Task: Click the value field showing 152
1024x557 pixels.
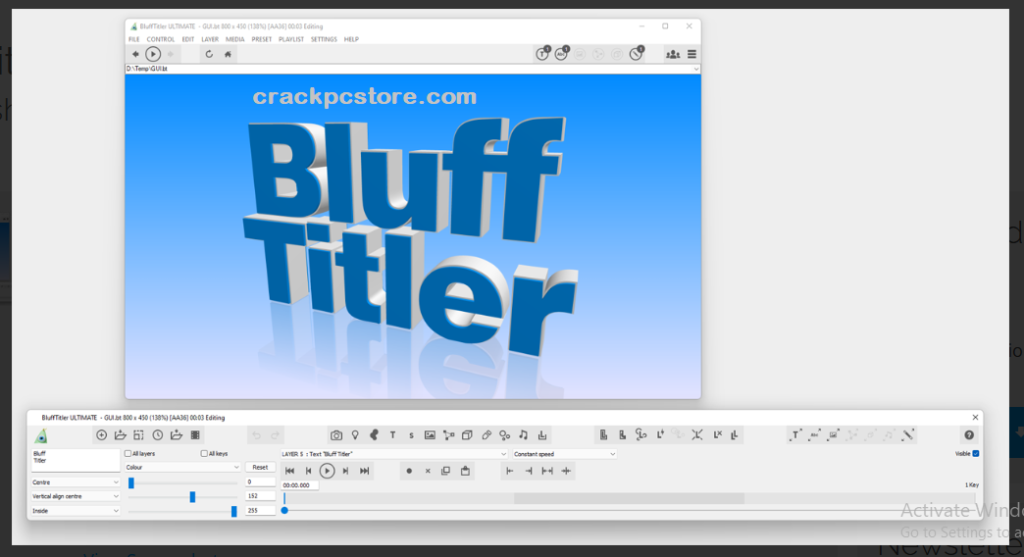Action: point(260,496)
